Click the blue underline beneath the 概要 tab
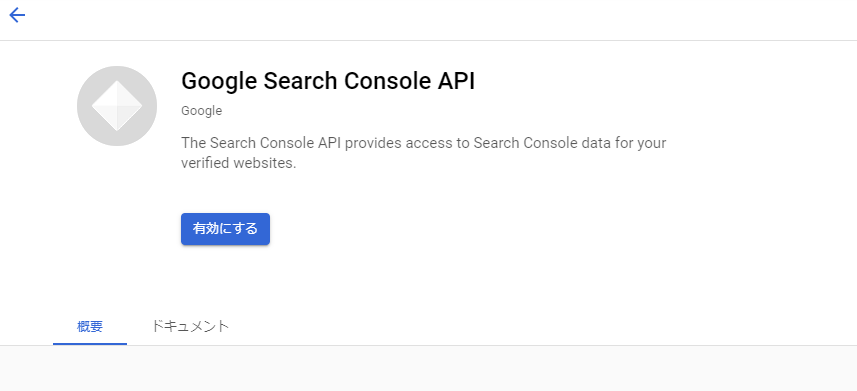Image resolution: width=857 pixels, height=391 pixels. tap(90, 344)
